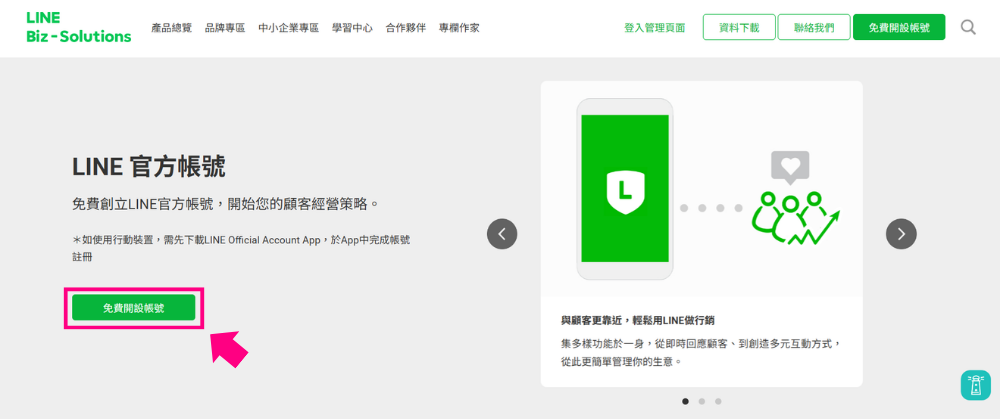Viewport: 1000px width, 419px height.
Task: Click 免費開設帳號 button under LINE 官方帳號
Action: point(133,307)
